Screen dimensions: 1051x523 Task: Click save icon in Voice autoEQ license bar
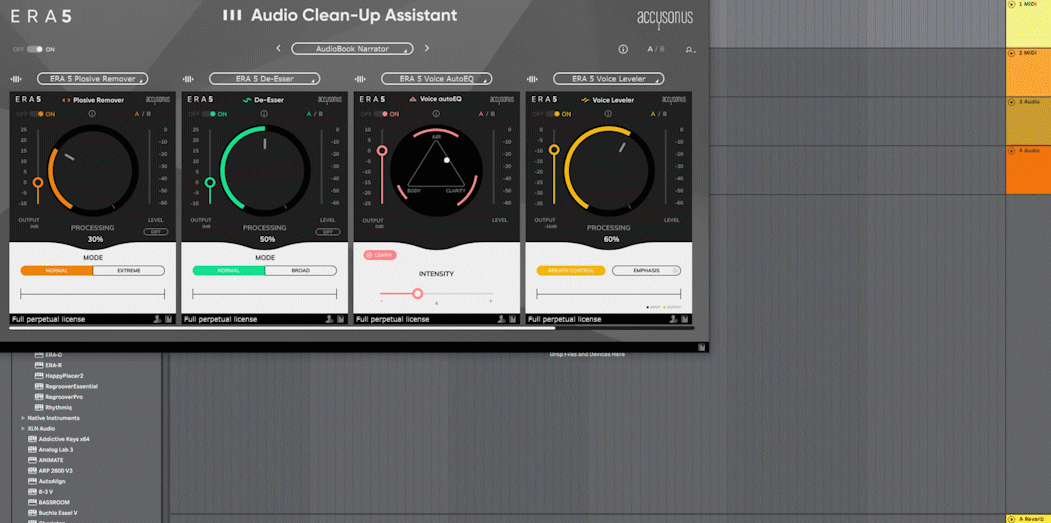click(x=513, y=319)
